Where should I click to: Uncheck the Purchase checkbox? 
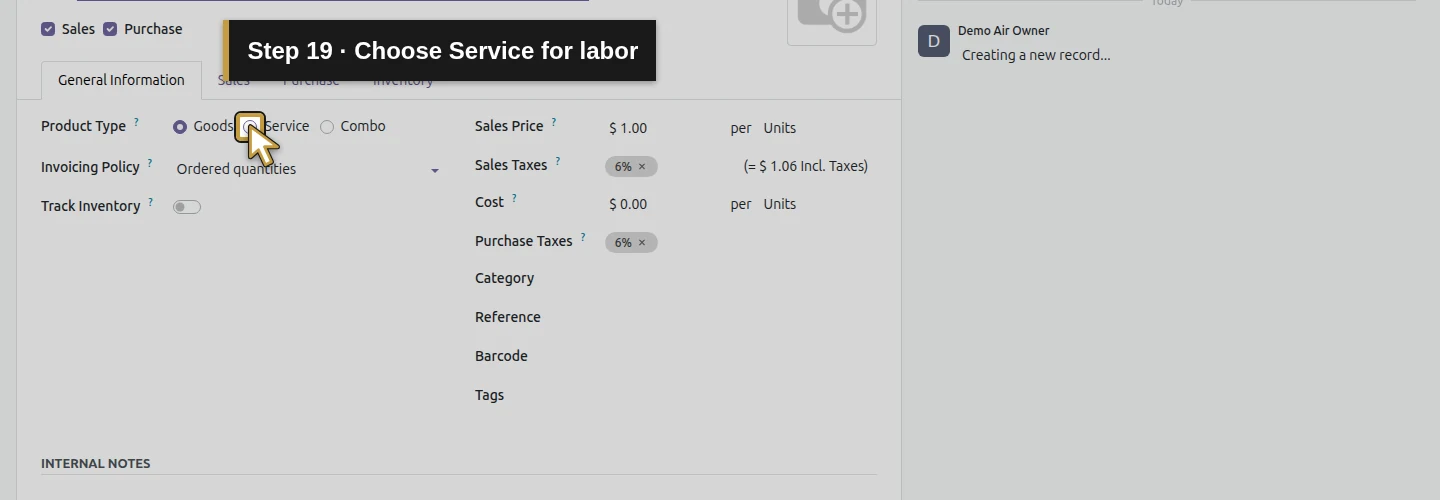[x=110, y=29]
